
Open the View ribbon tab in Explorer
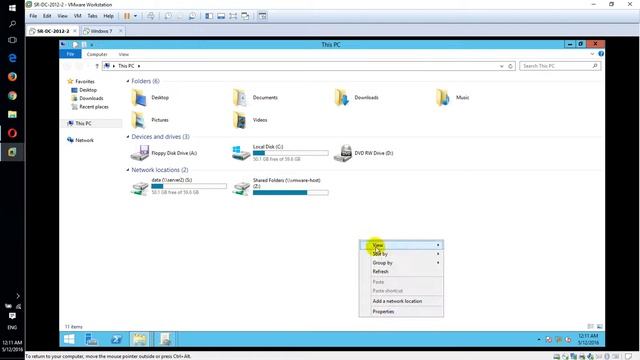pyautogui.click(x=124, y=54)
